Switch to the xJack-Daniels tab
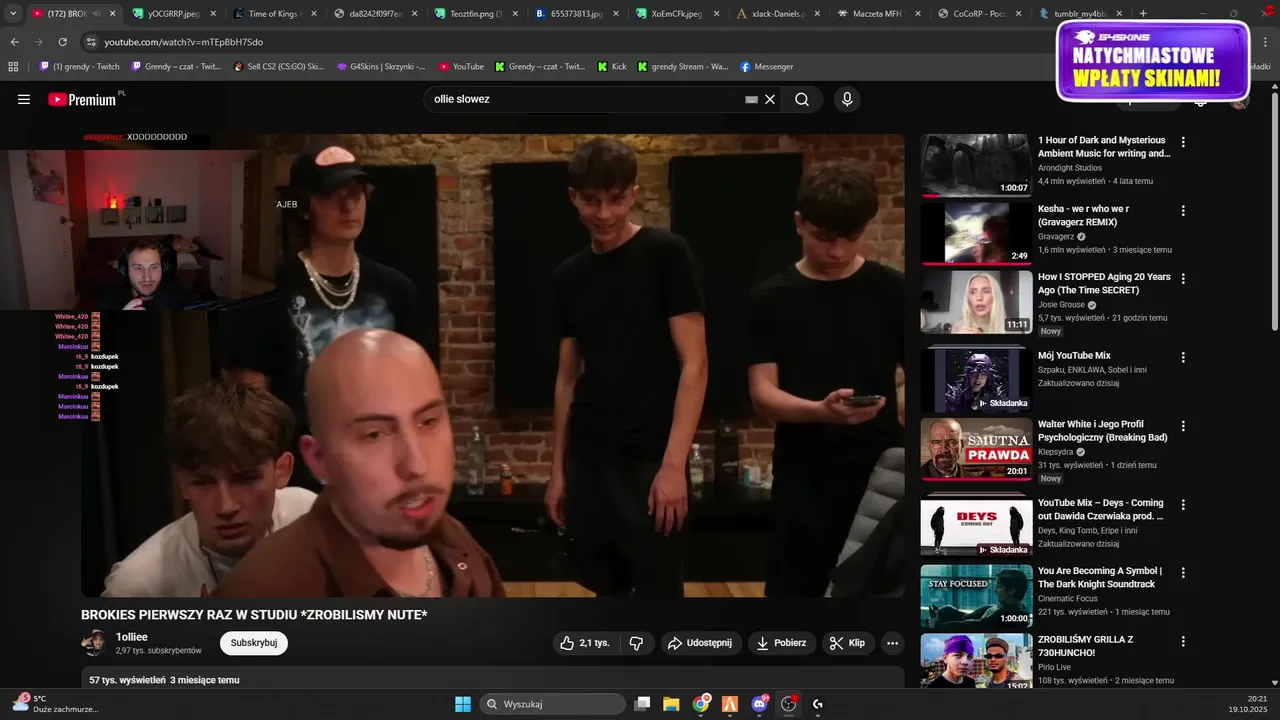This screenshot has height=720, width=1280. (778, 14)
